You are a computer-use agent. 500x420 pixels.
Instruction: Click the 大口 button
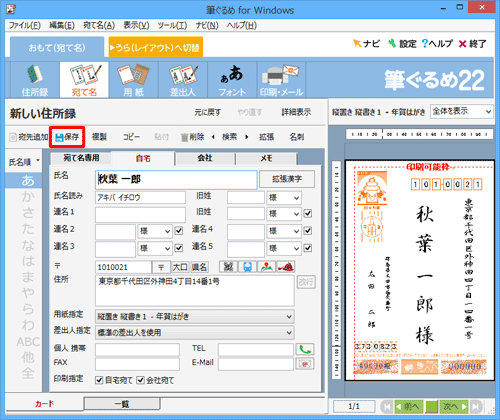(x=180, y=267)
